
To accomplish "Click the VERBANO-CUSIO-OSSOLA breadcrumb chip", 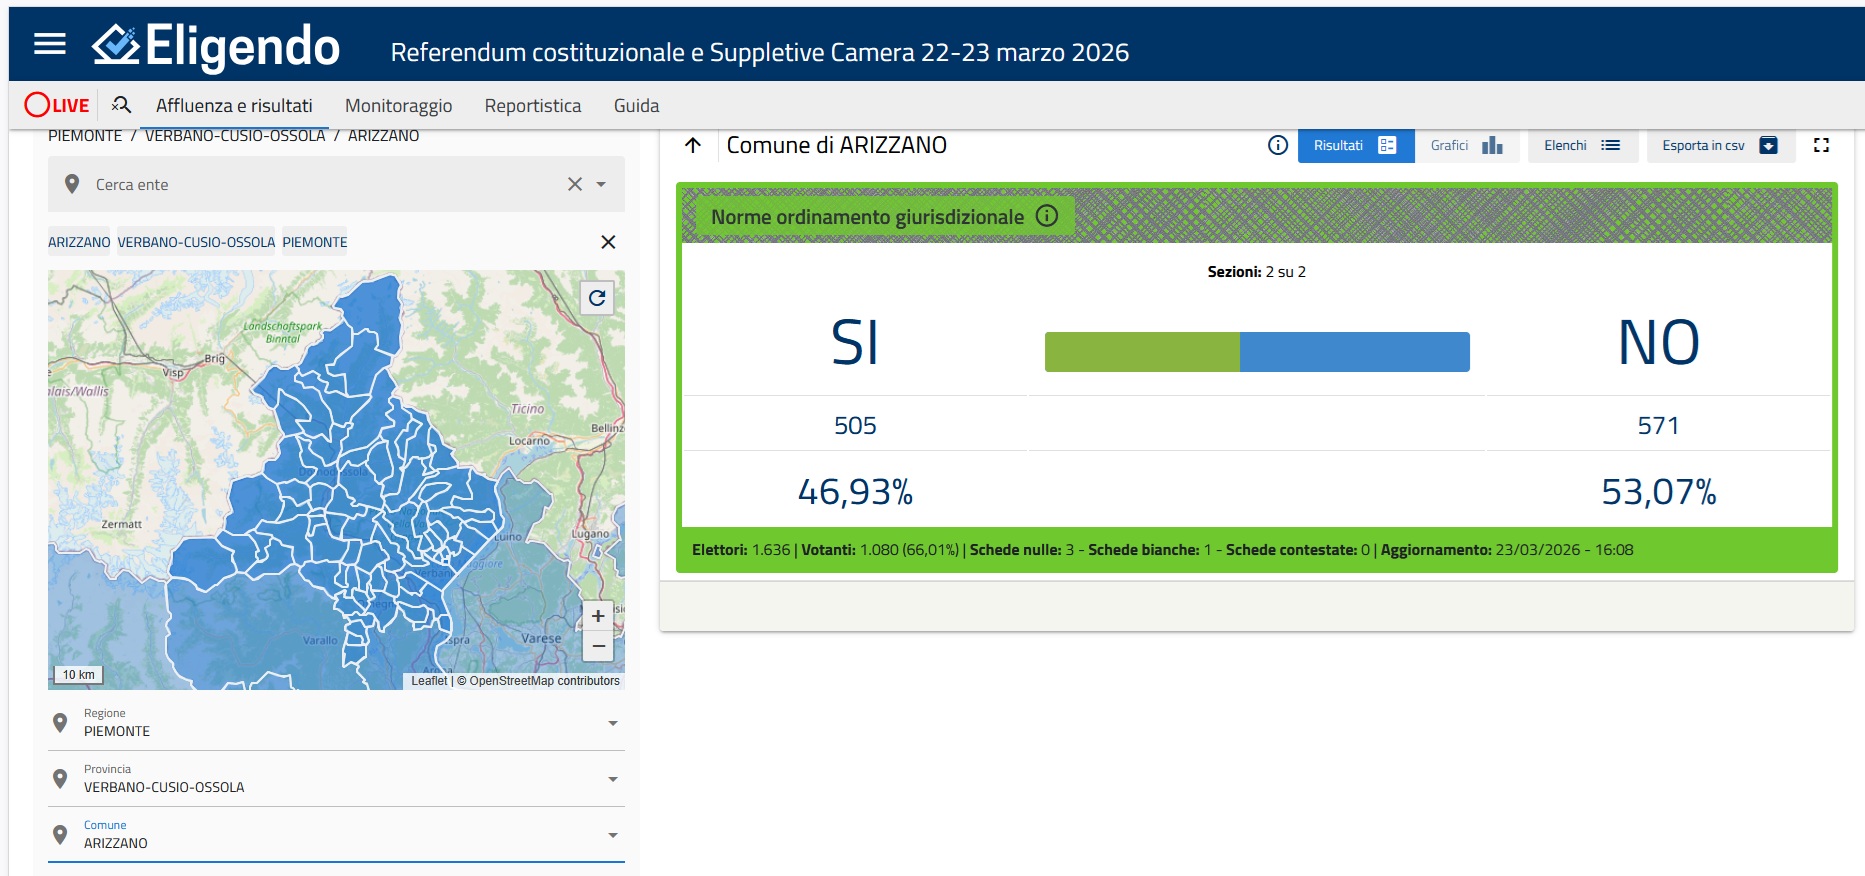I will pos(196,242).
